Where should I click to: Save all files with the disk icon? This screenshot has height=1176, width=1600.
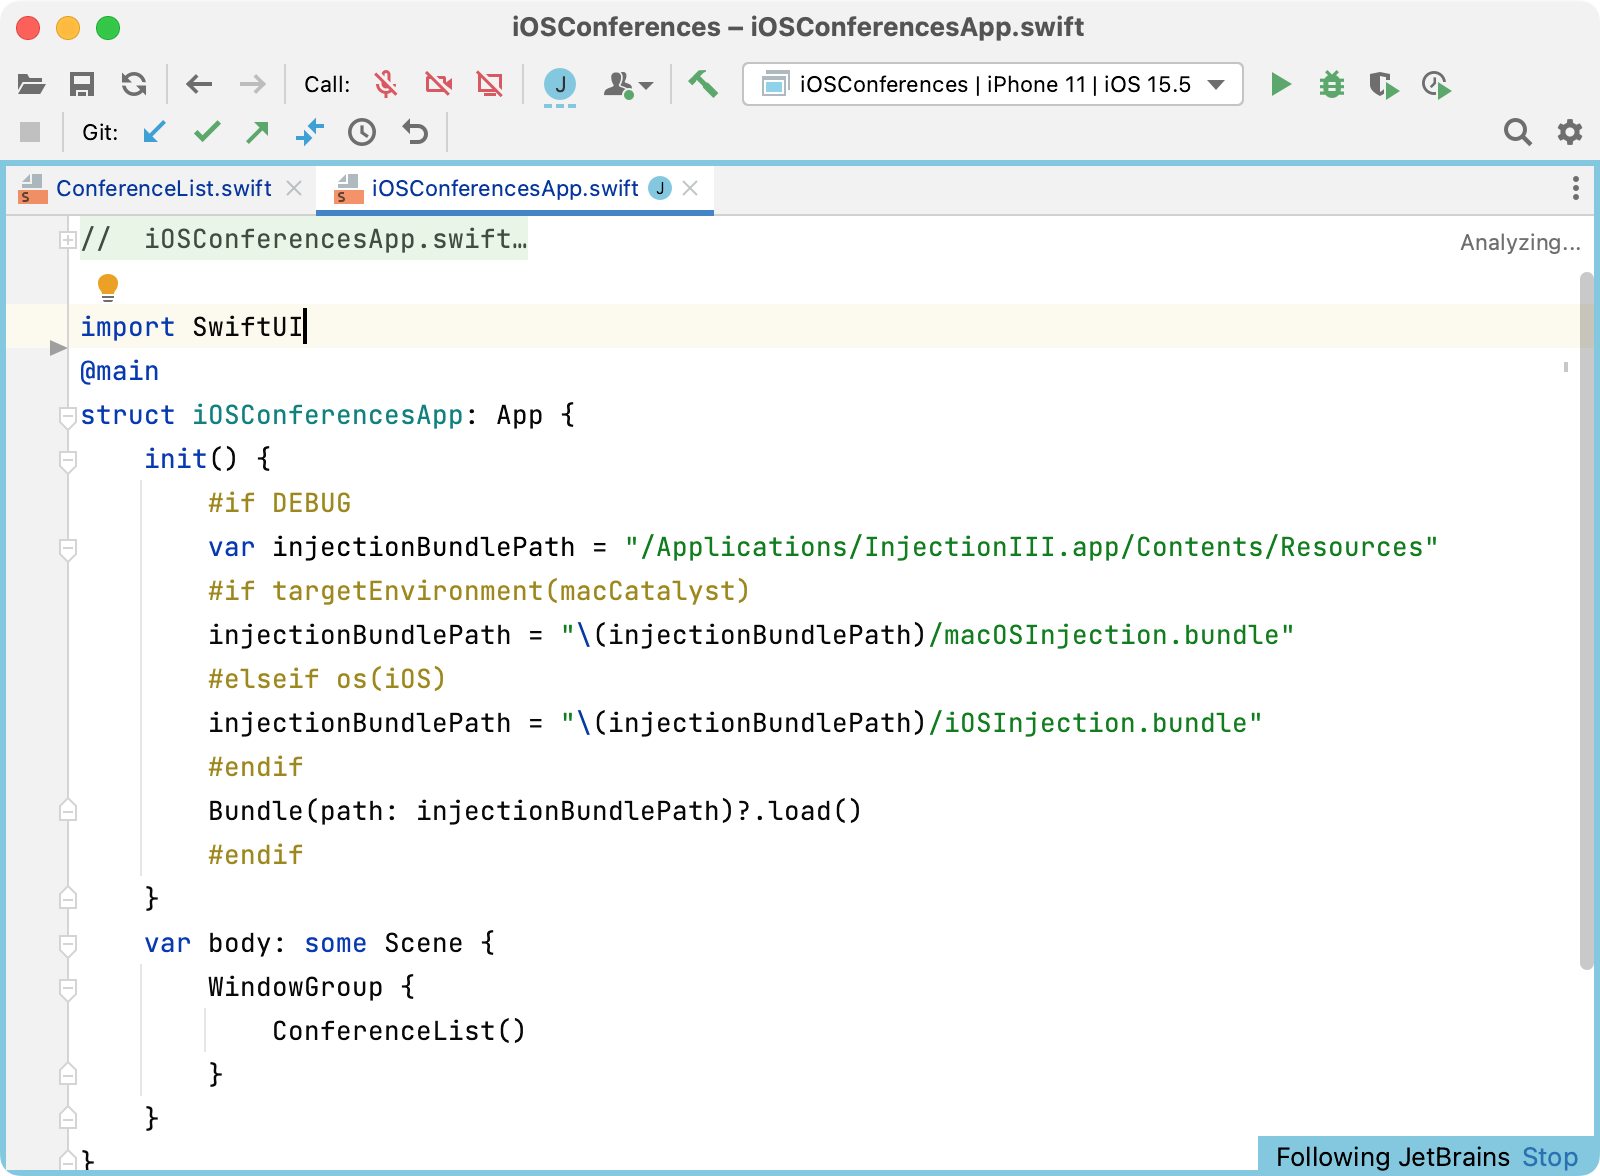[82, 84]
